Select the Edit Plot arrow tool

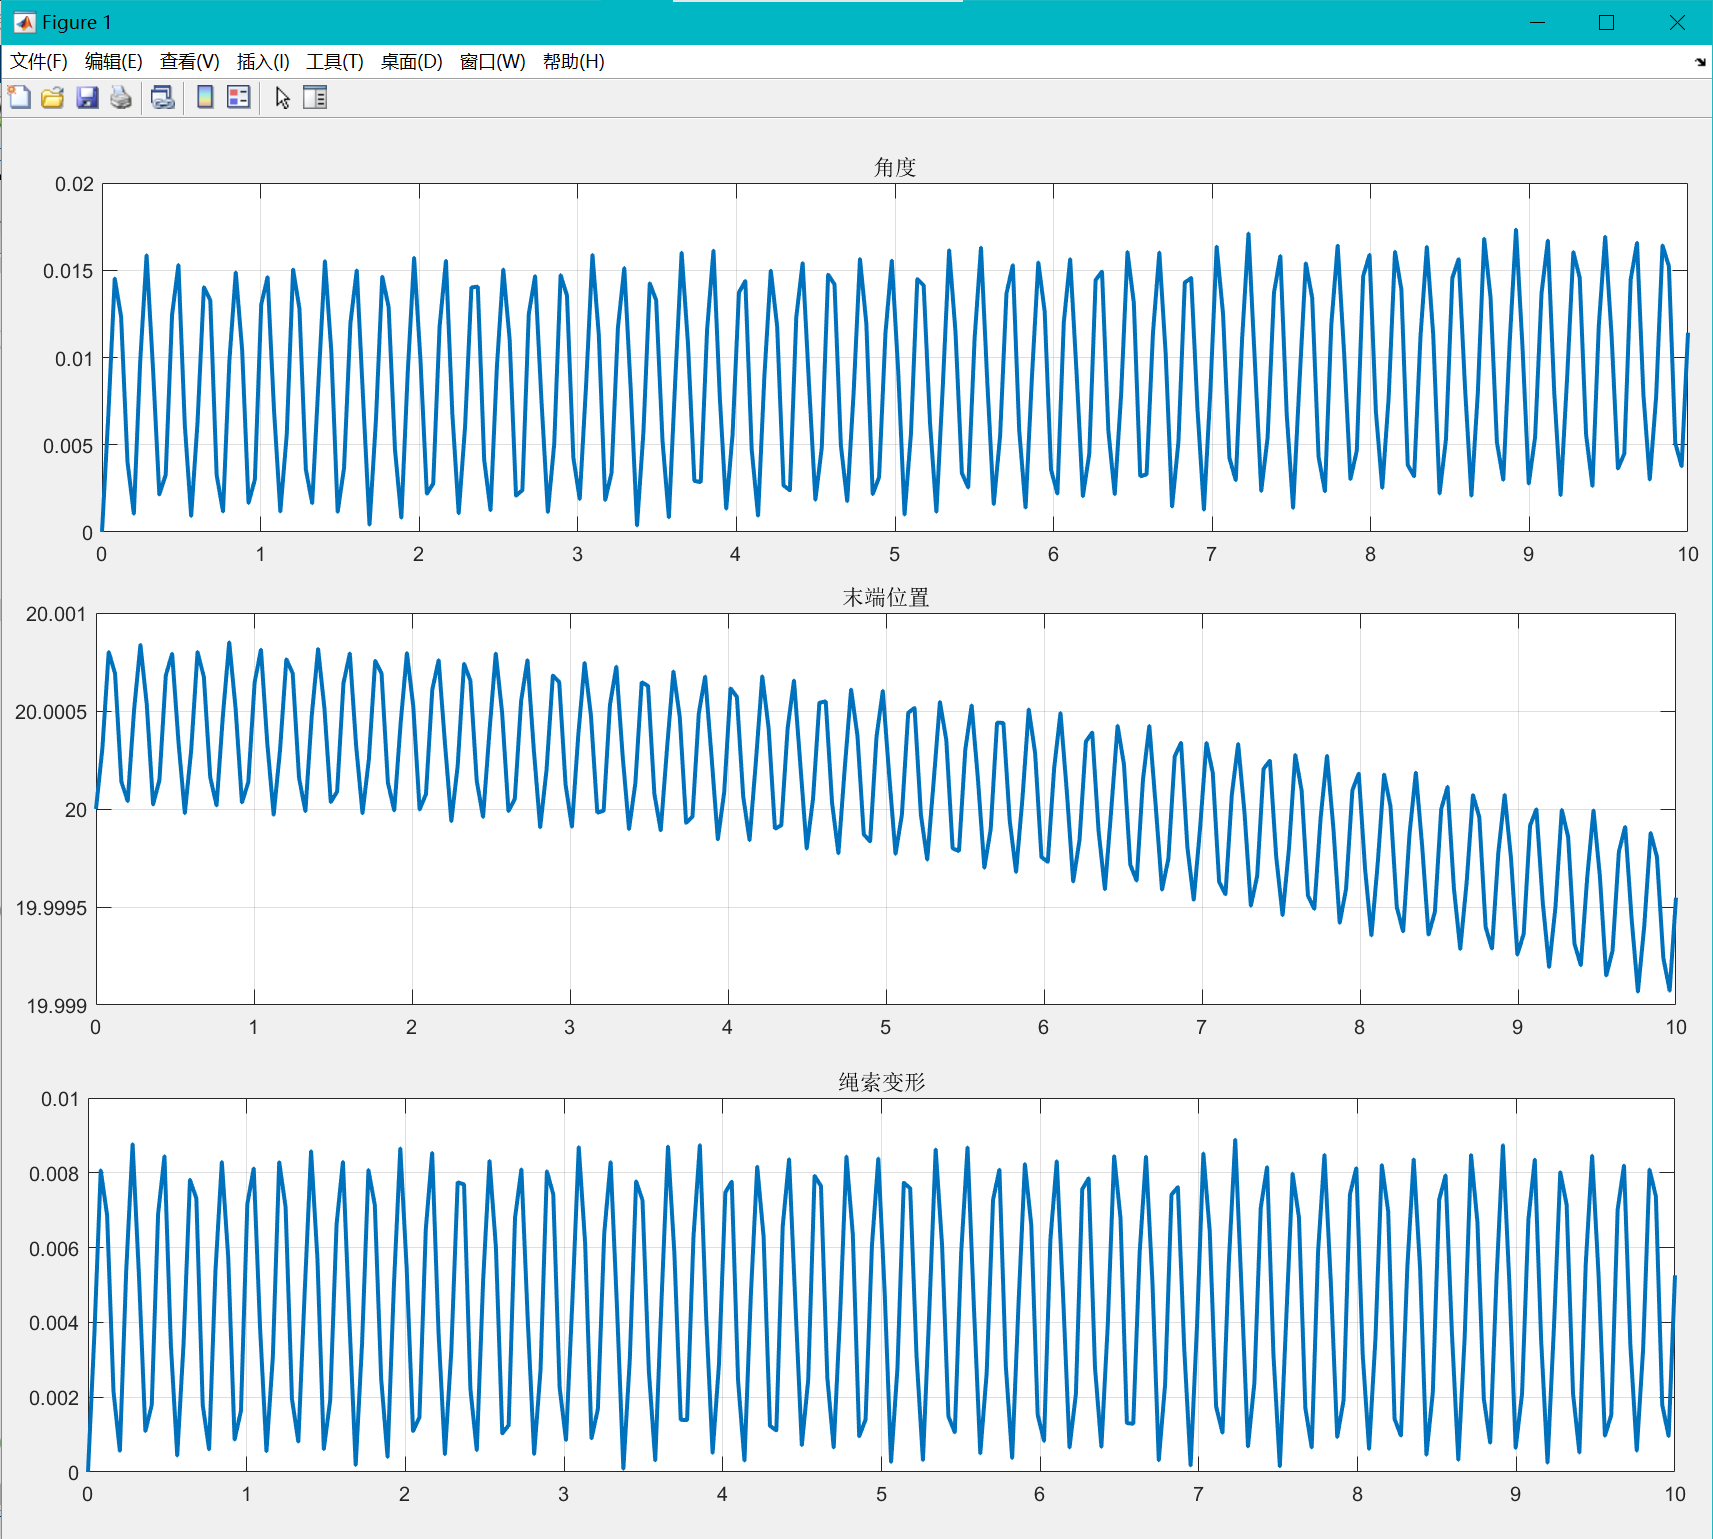tap(283, 97)
